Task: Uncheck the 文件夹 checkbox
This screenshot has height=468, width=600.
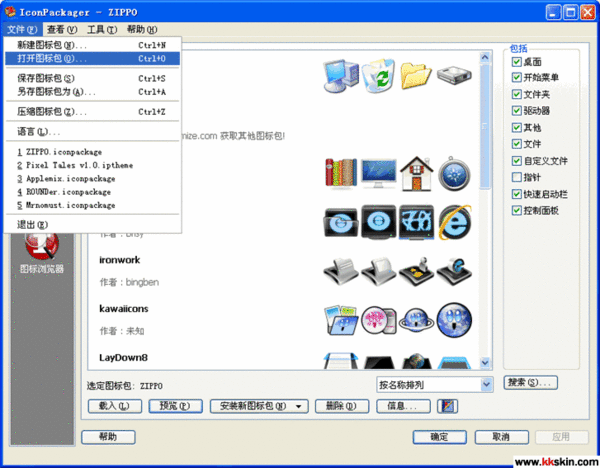Action: (517, 94)
